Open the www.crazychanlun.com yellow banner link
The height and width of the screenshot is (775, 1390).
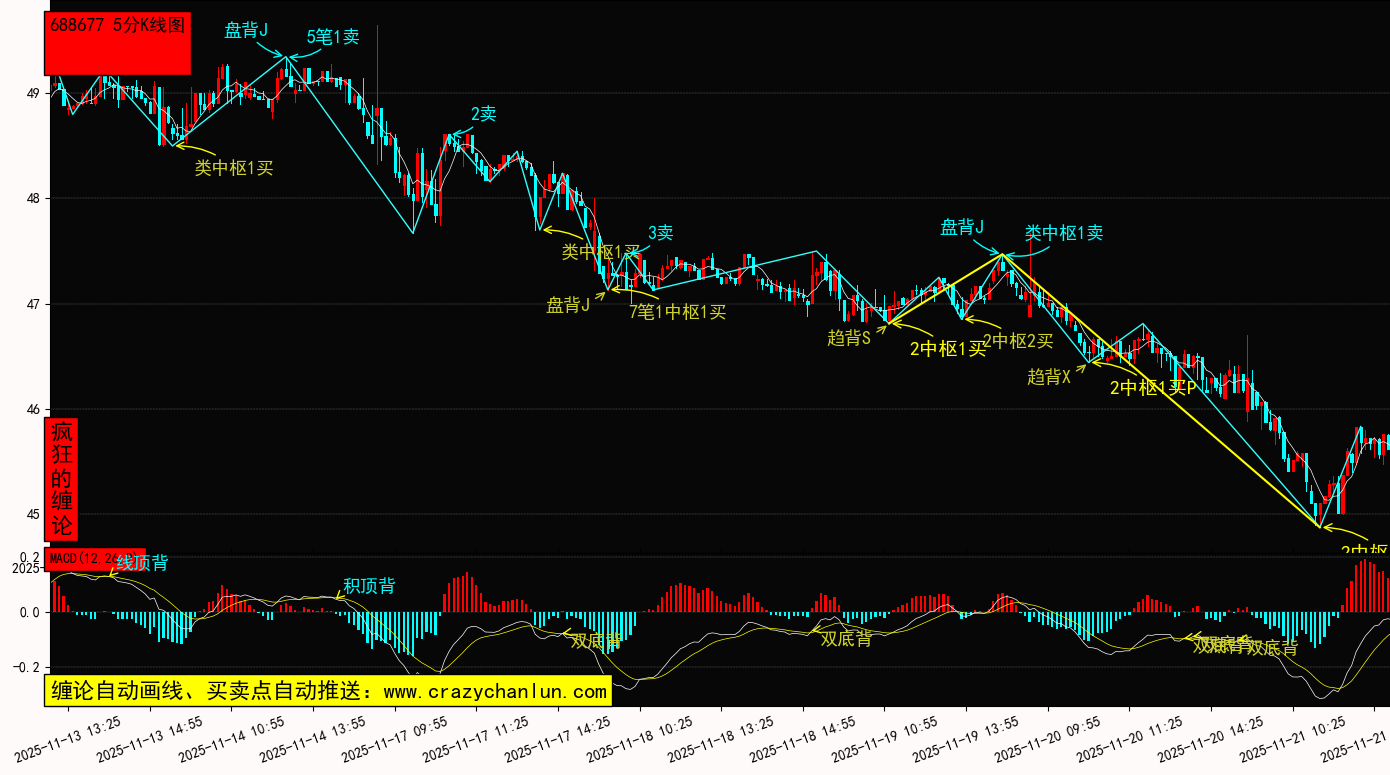(x=328, y=691)
